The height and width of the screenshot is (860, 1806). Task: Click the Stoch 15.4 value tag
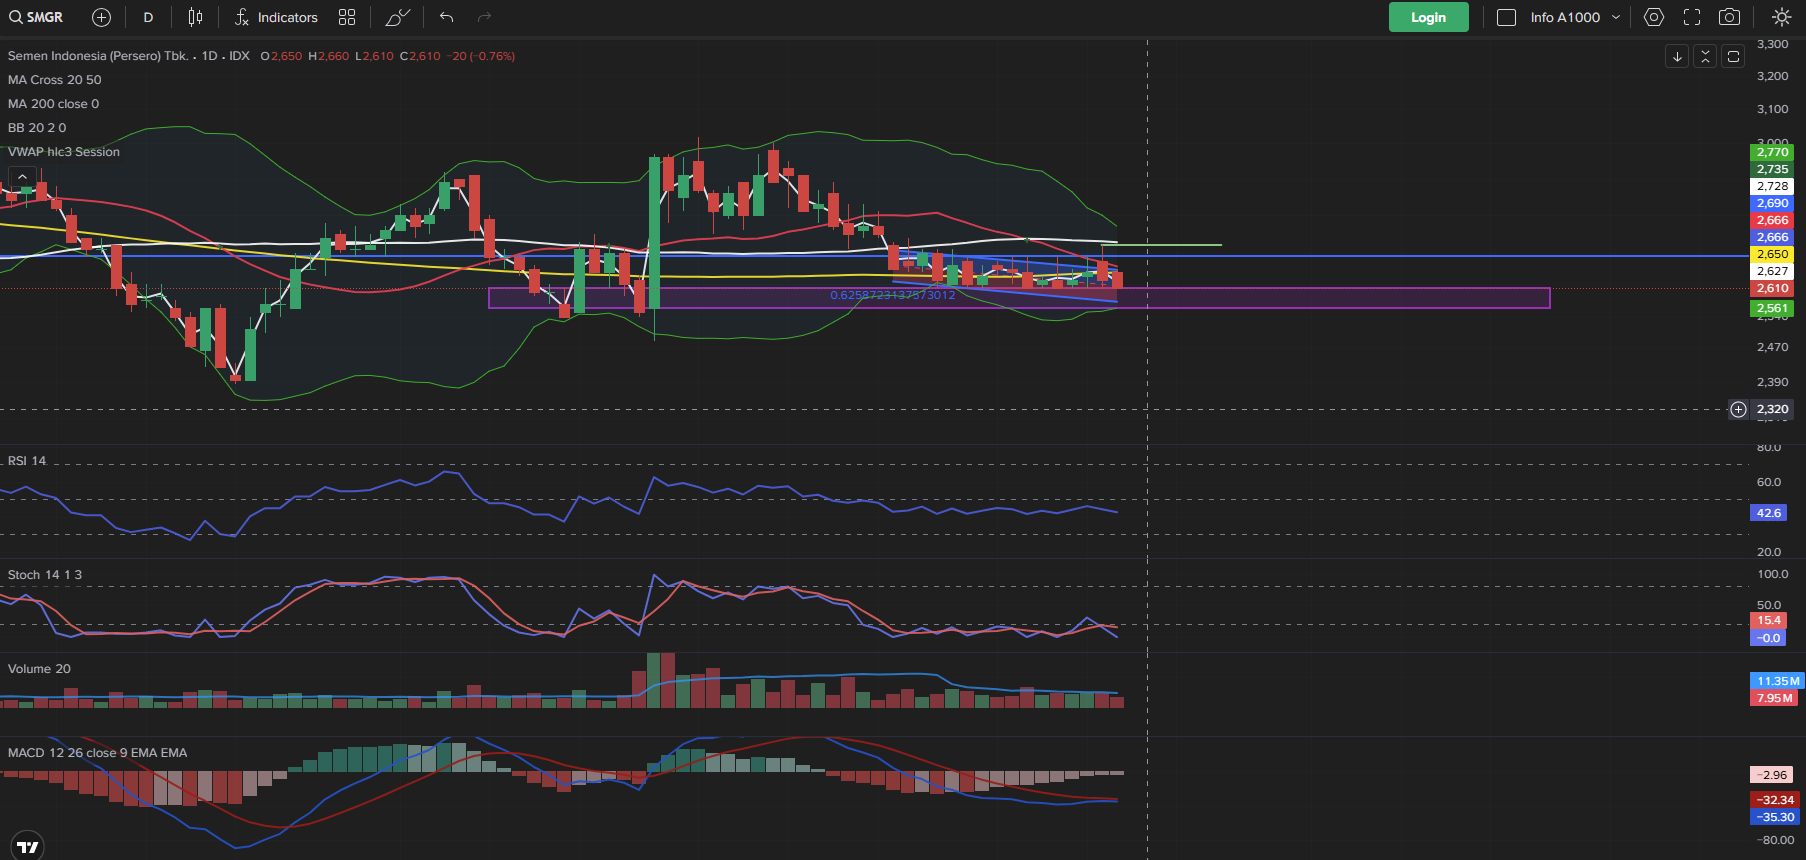point(1768,620)
